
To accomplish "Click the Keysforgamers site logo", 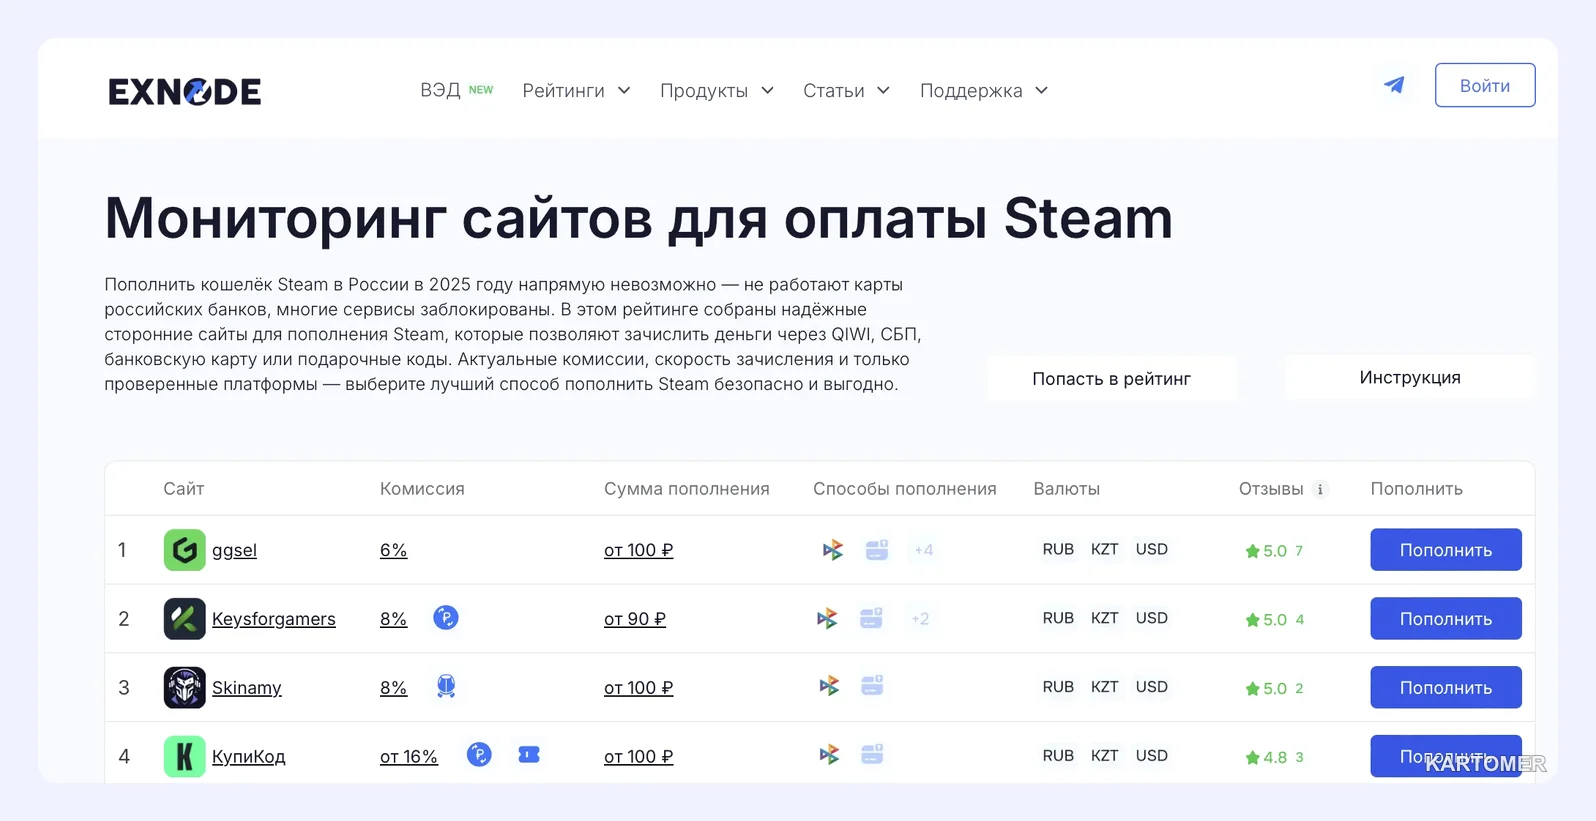I will [x=184, y=619].
